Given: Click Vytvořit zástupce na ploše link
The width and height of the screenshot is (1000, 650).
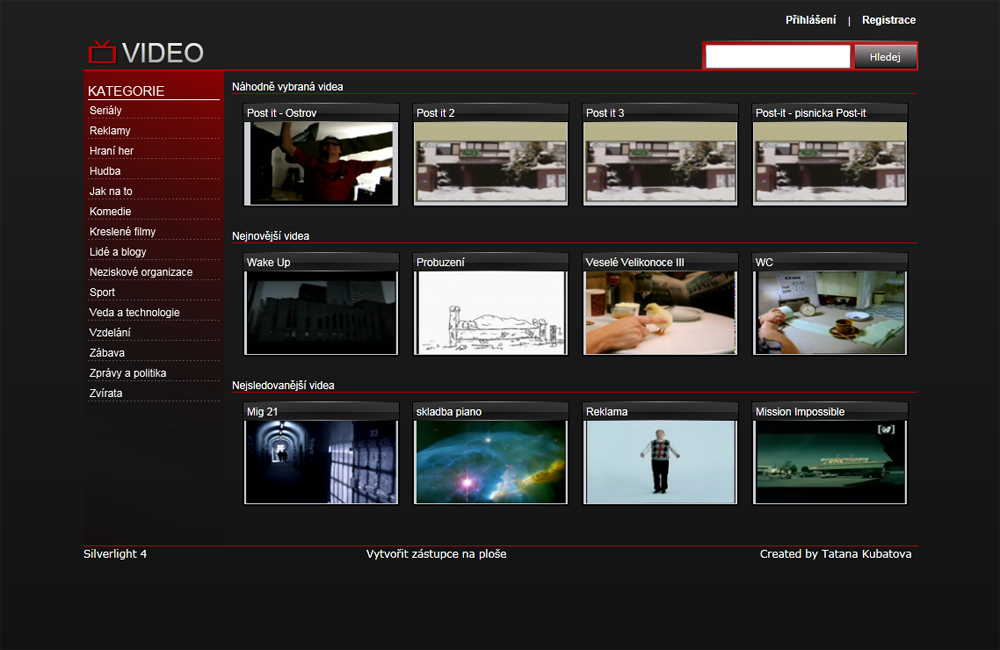Looking at the screenshot, I should click(x=436, y=554).
